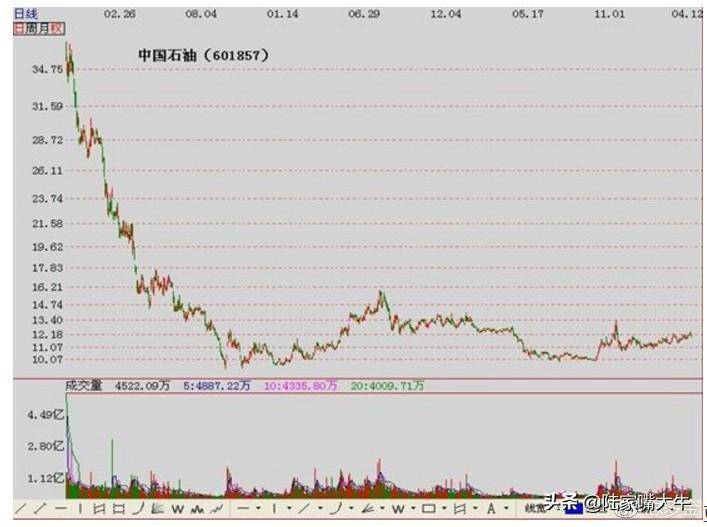This screenshot has height=527, width=707.
Task: Switch to monthly period (月) tab
Action: [x=43, y=29]
